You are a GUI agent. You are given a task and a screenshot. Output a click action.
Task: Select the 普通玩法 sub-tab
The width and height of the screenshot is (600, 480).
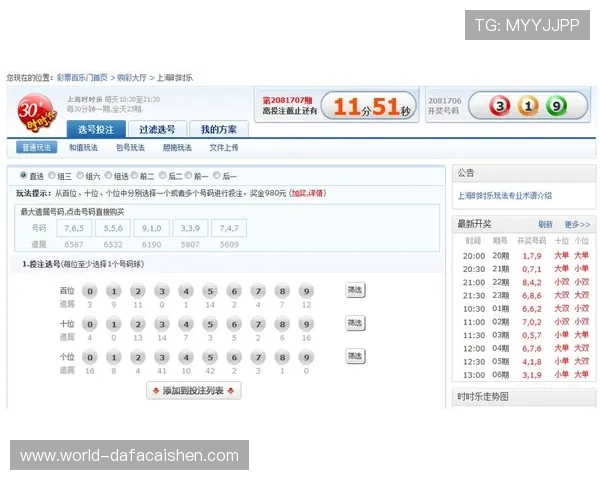(37, 147)
